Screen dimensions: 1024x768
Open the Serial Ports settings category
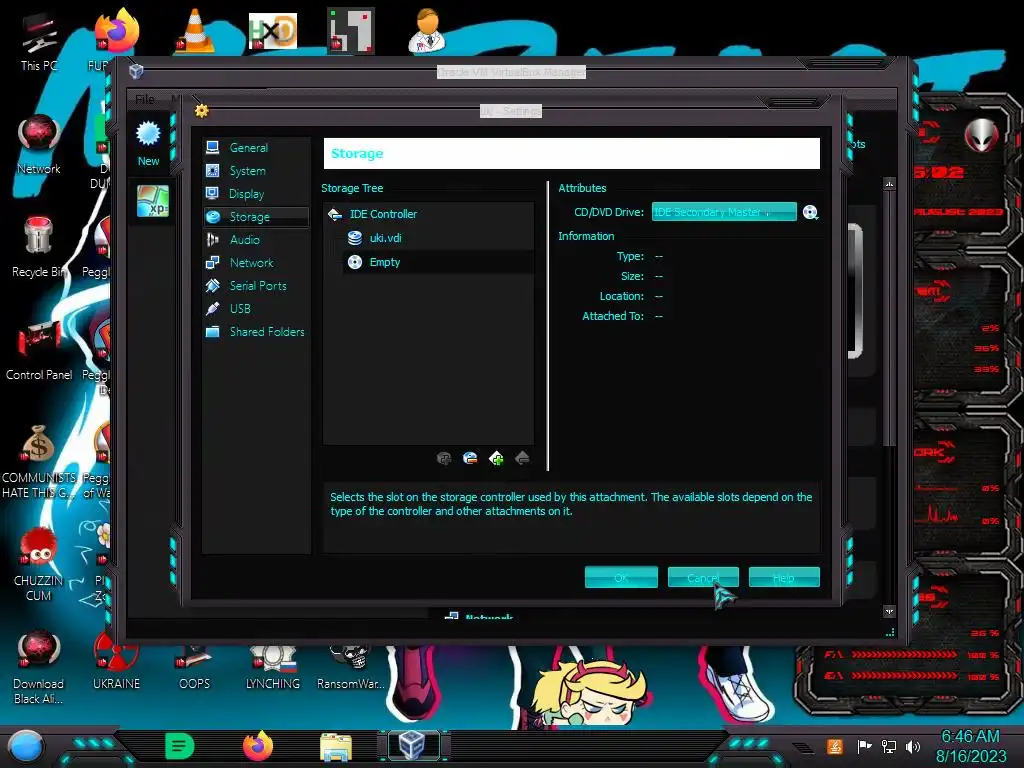tap(255, 285)
